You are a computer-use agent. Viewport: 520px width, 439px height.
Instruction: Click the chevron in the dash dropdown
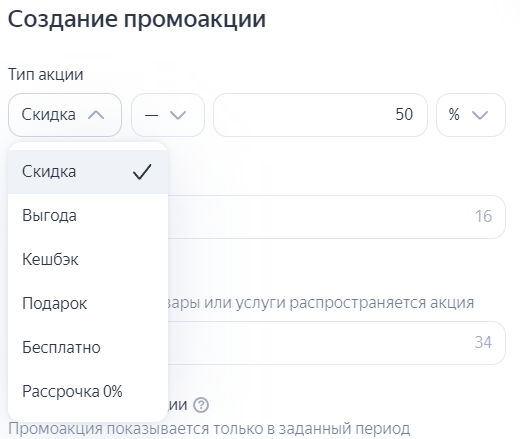pyautogui.click(x=178, y=115)
